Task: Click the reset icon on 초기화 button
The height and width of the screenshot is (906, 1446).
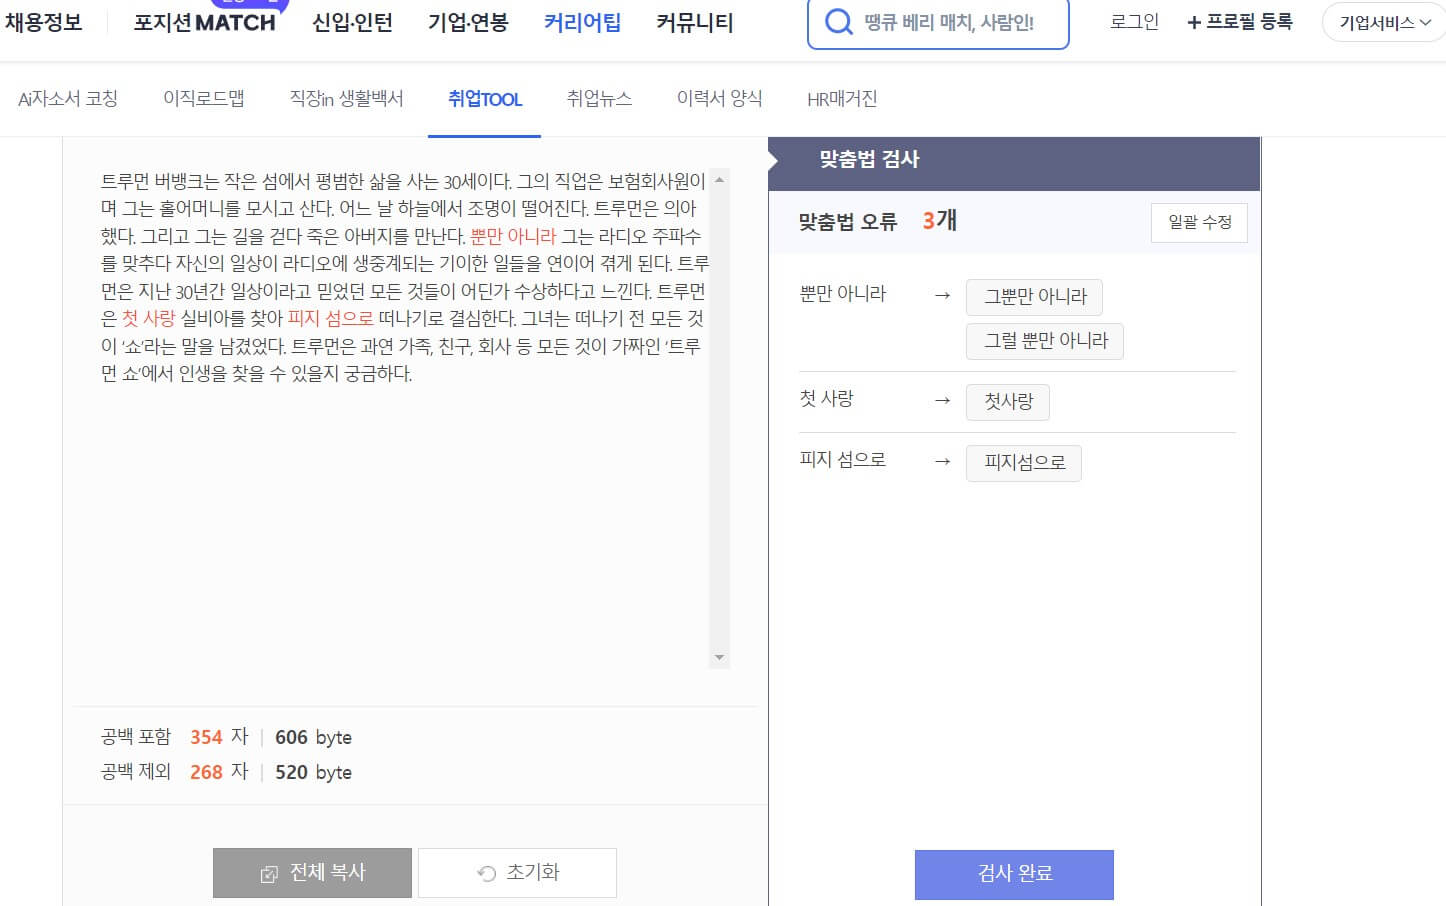Action: 485,871
